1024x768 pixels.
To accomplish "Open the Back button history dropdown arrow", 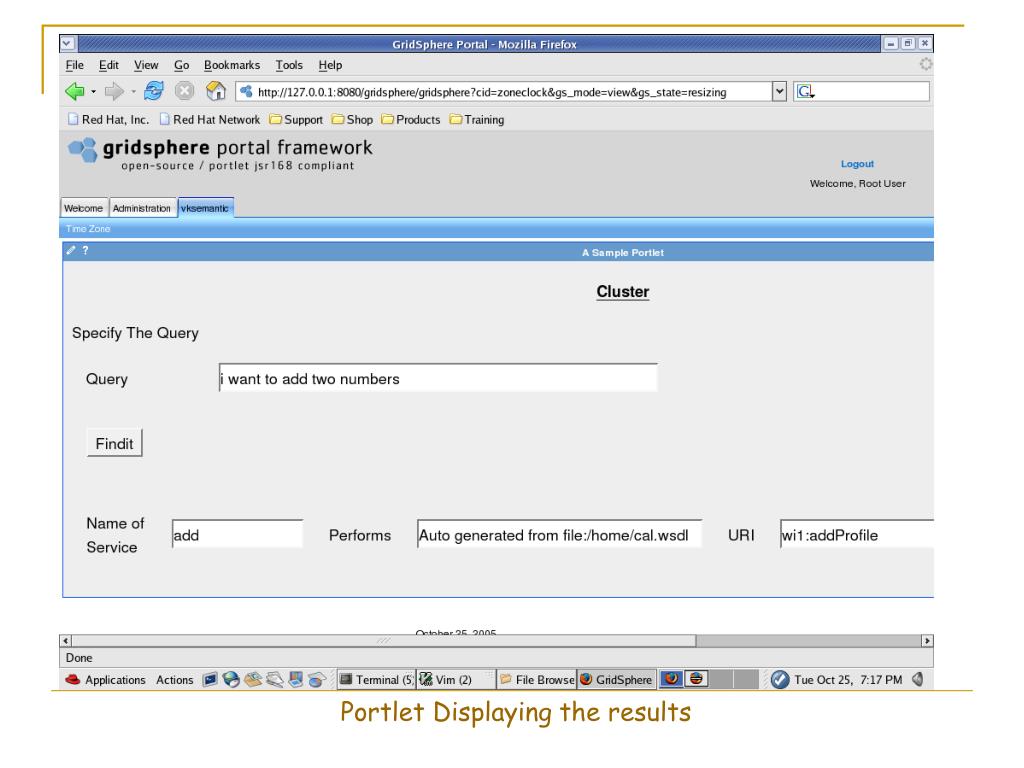I will 93,91.
